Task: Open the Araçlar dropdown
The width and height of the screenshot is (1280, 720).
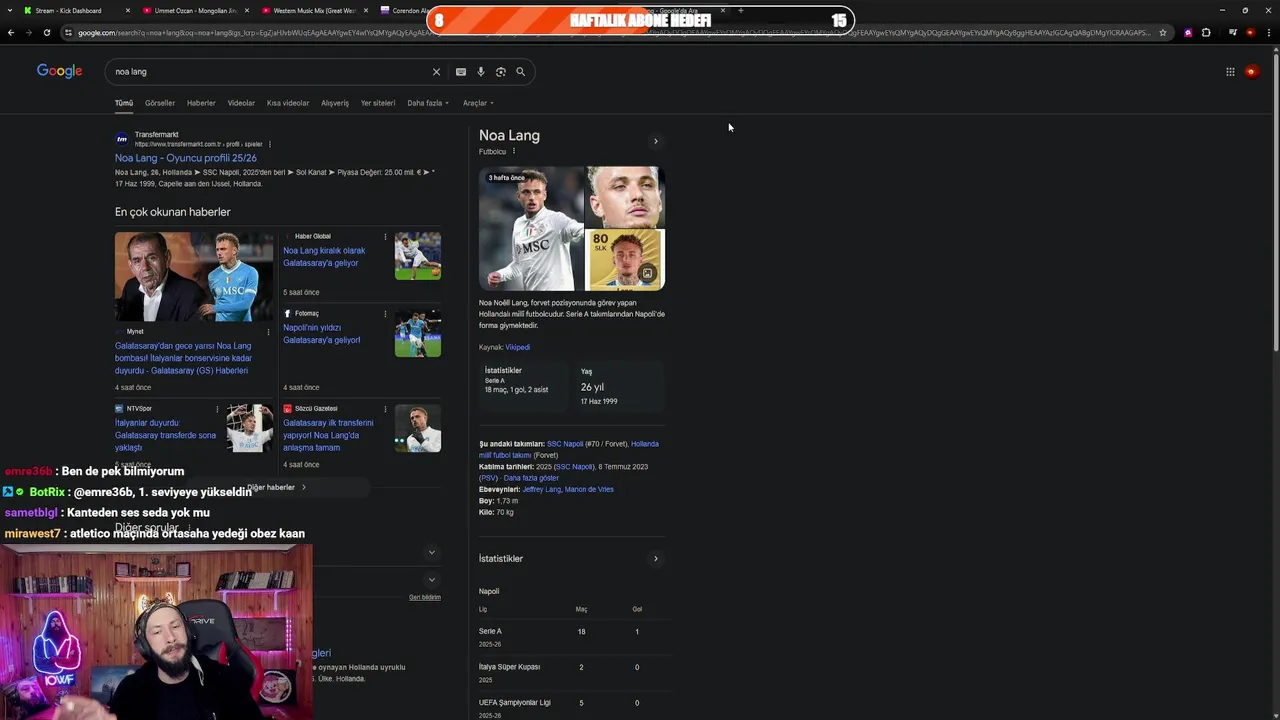Action: (478, 103)
